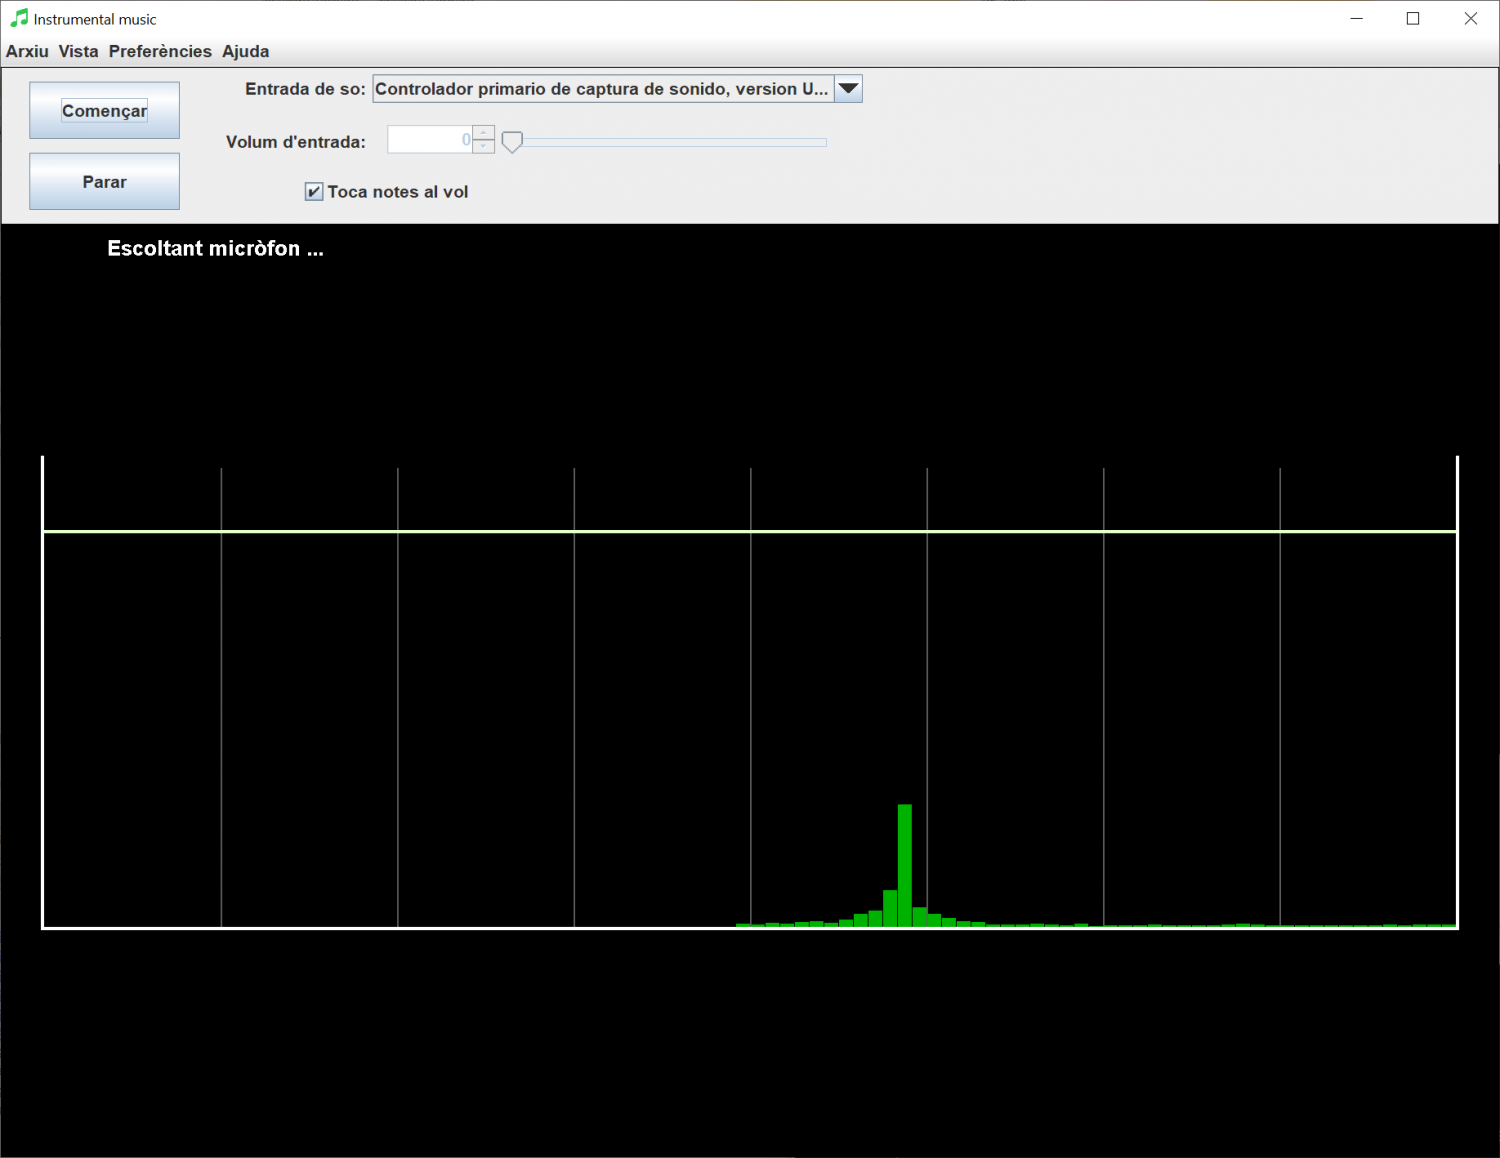Click the Volum d'entrada slider thumb
1500x1158 pixels.
(x=512, y=142)
